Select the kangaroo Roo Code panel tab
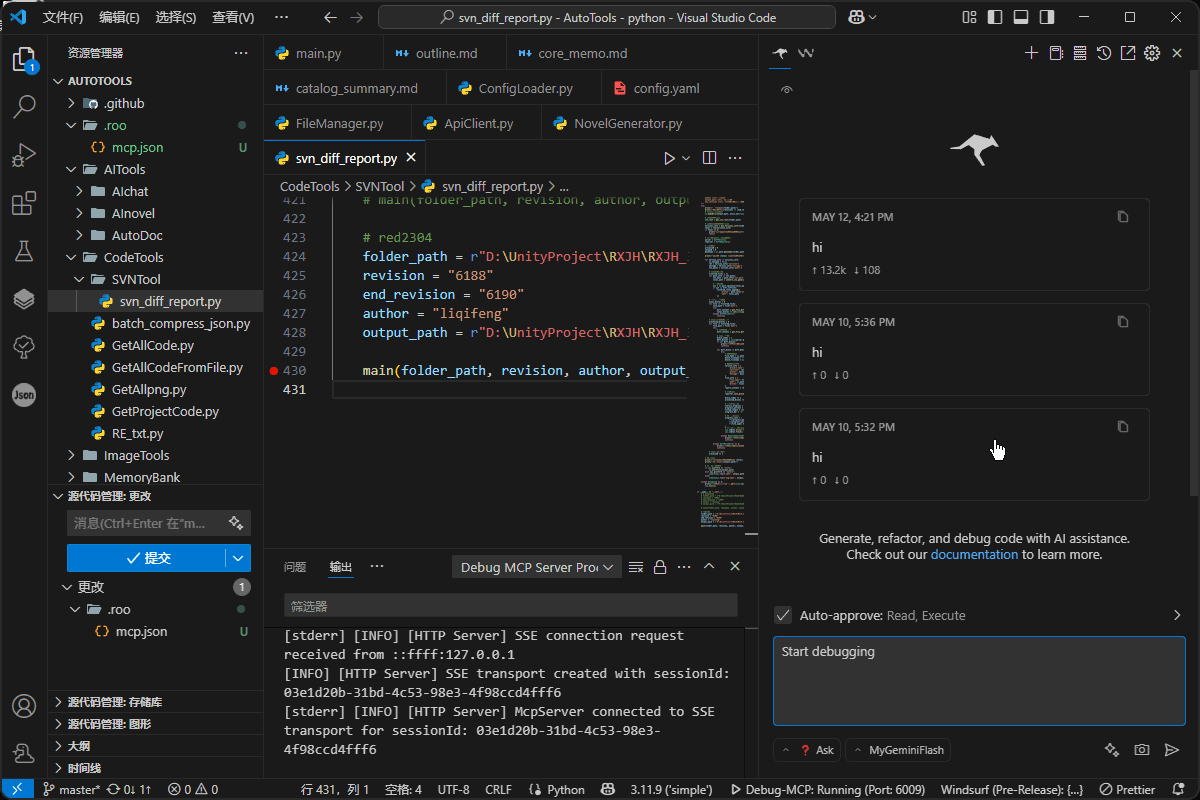1200x800 pixels. pyautogui.click(x=780, y=53)
